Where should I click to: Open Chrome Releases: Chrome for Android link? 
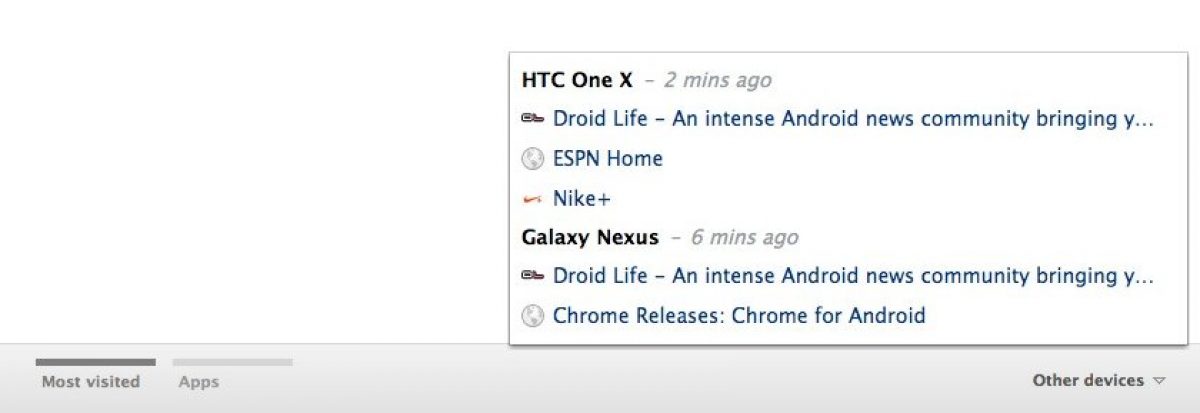(x=739, y=316)
